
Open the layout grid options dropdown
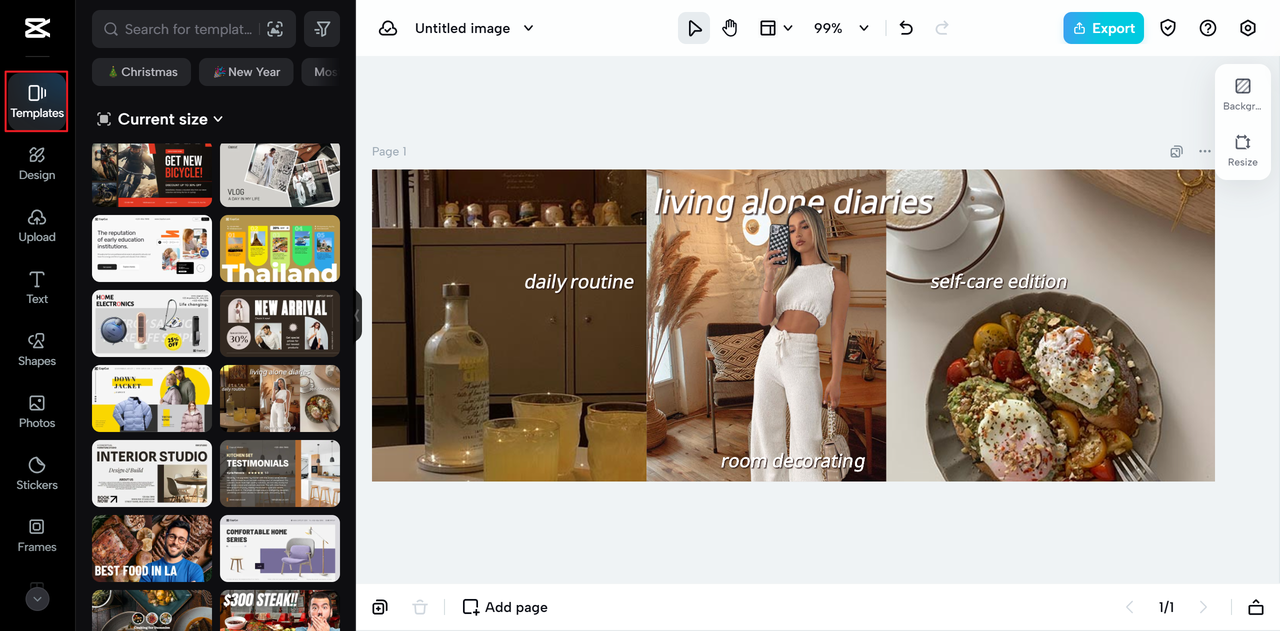coord(776,28)
